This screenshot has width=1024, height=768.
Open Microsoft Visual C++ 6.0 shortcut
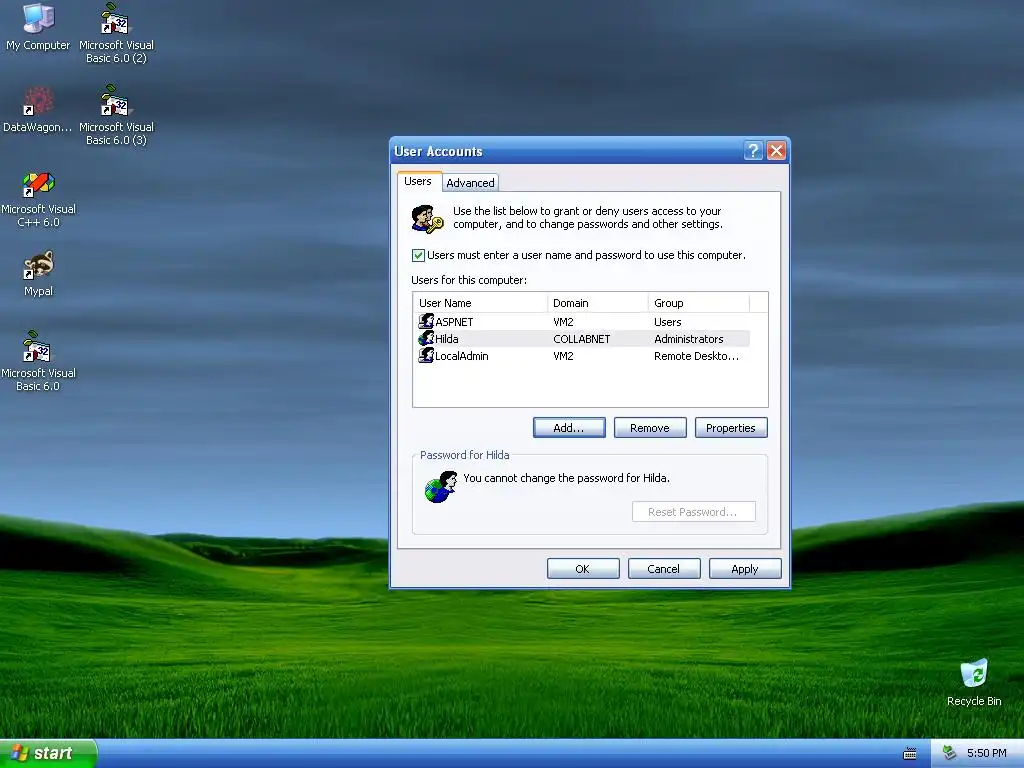click(x=39, y=199)
